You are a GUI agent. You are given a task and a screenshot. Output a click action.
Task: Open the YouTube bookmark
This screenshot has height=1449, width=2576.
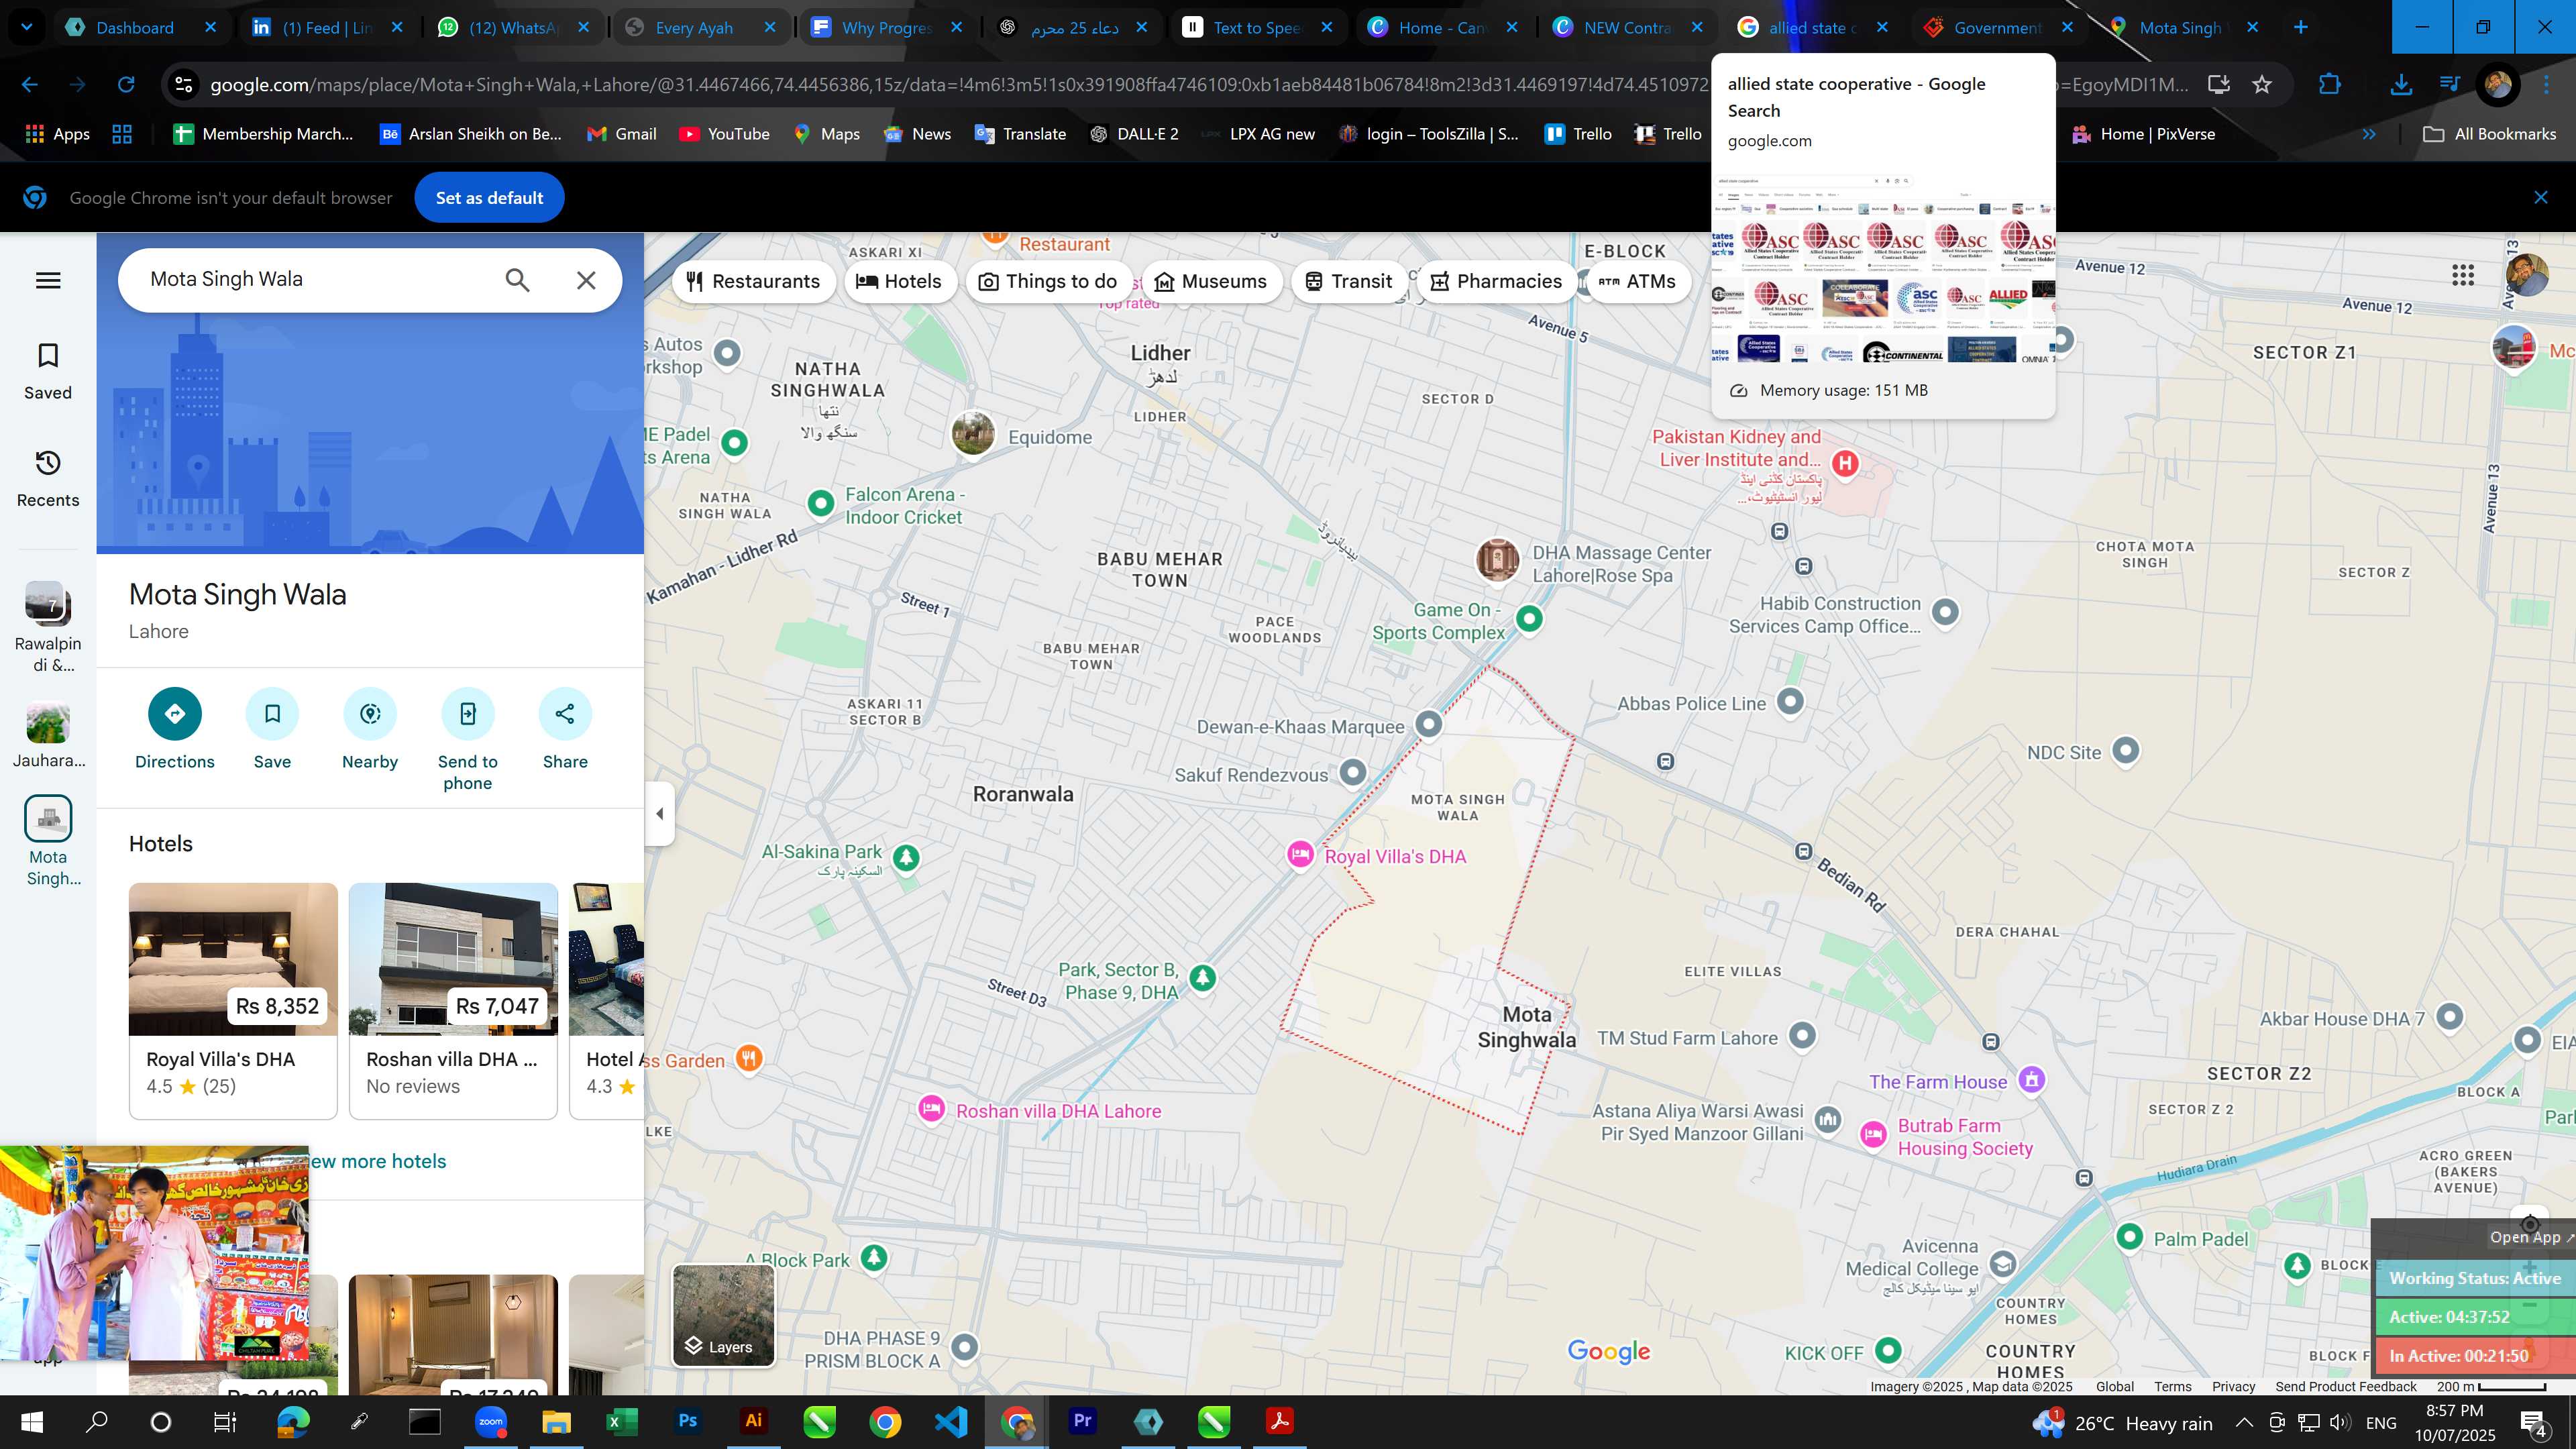[725, 134]
